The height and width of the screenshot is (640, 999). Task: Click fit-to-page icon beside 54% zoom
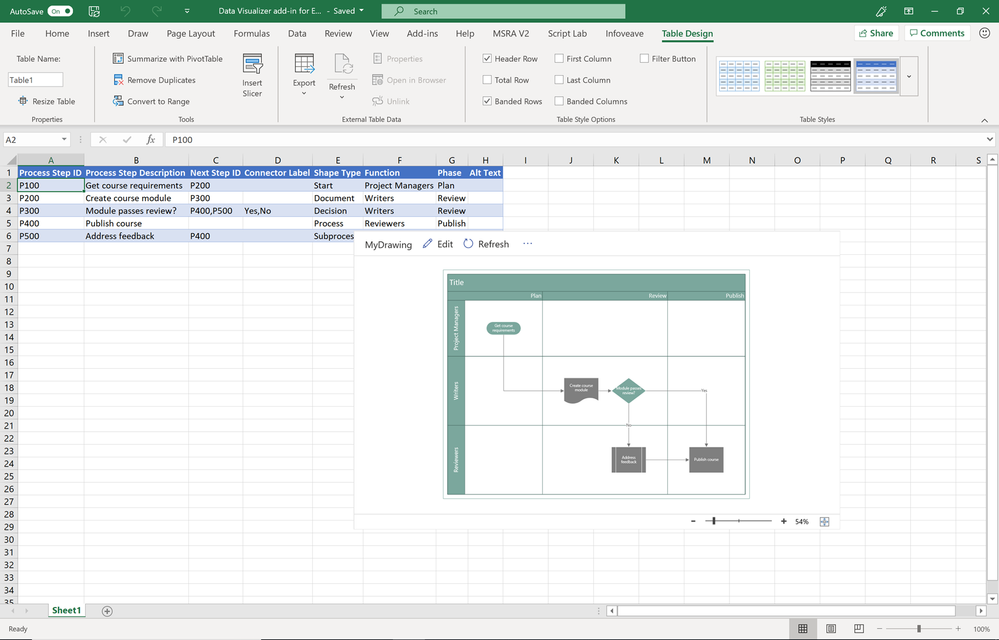pyautogui.click(x=824, y=522)
